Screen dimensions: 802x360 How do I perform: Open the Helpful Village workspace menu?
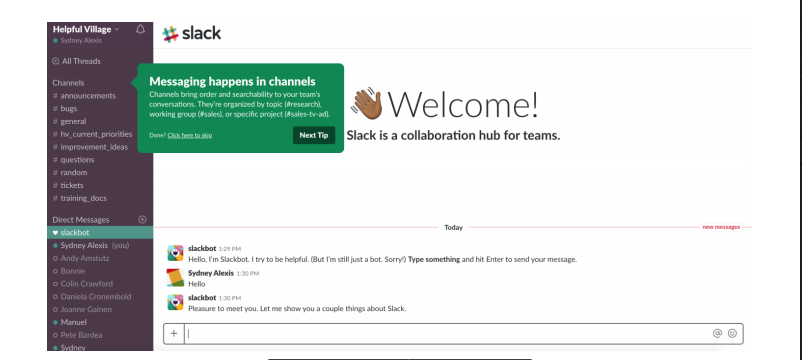coord(85,29)
